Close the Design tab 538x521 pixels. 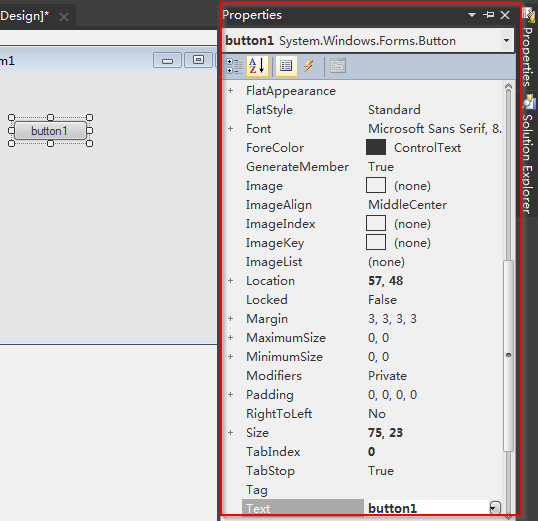coord(64,17)
